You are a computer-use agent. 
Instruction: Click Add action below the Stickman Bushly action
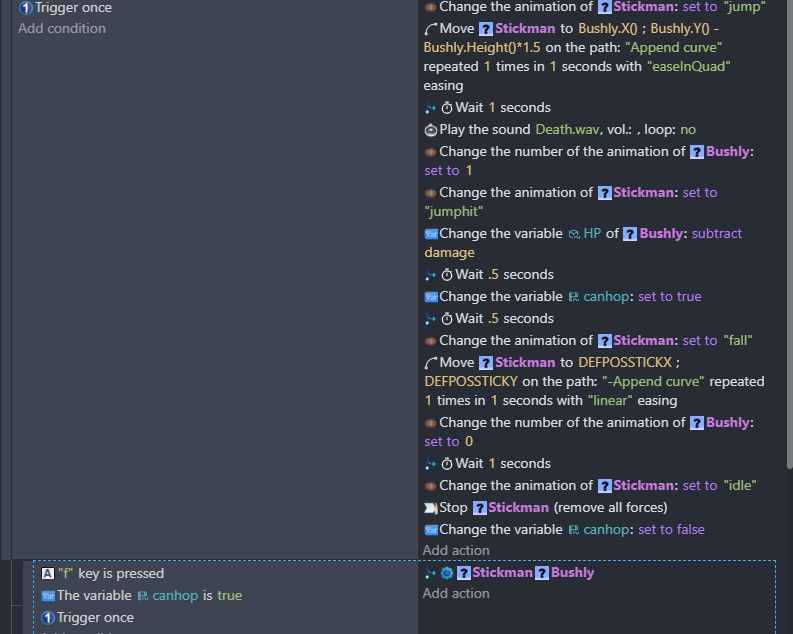pos(456,593)
